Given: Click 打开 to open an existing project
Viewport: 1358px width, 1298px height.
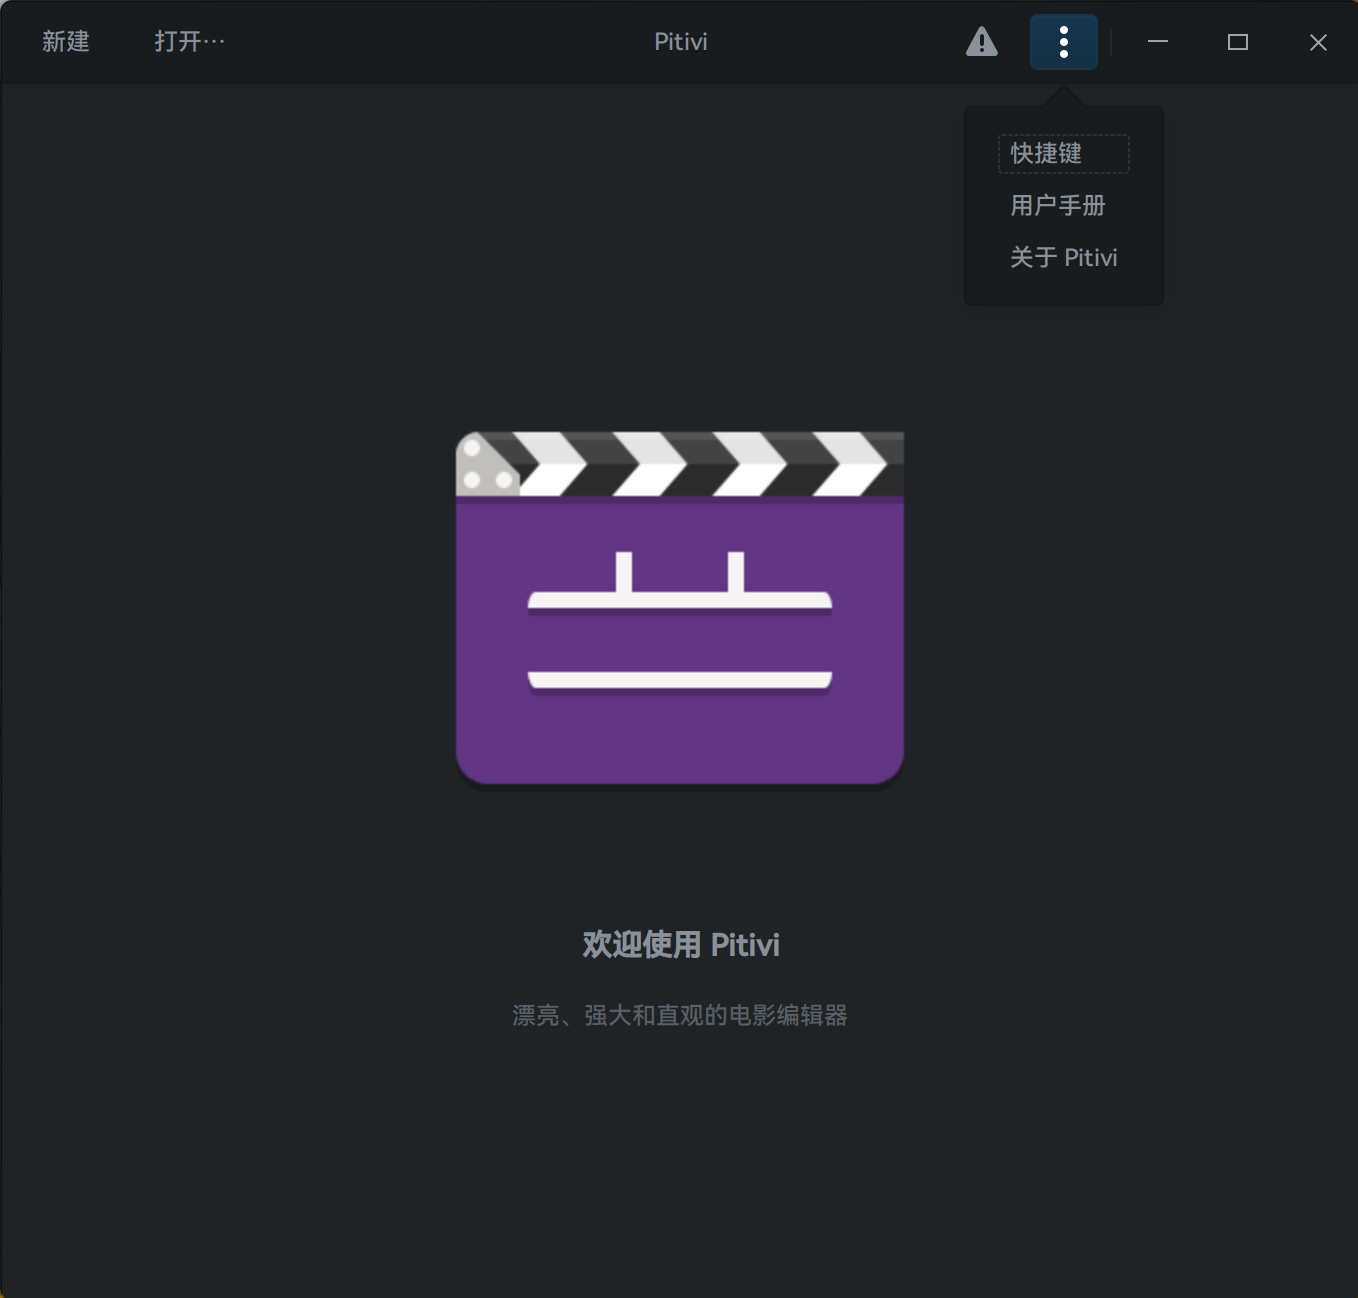Looking at the screenshot, I should 189,41.
